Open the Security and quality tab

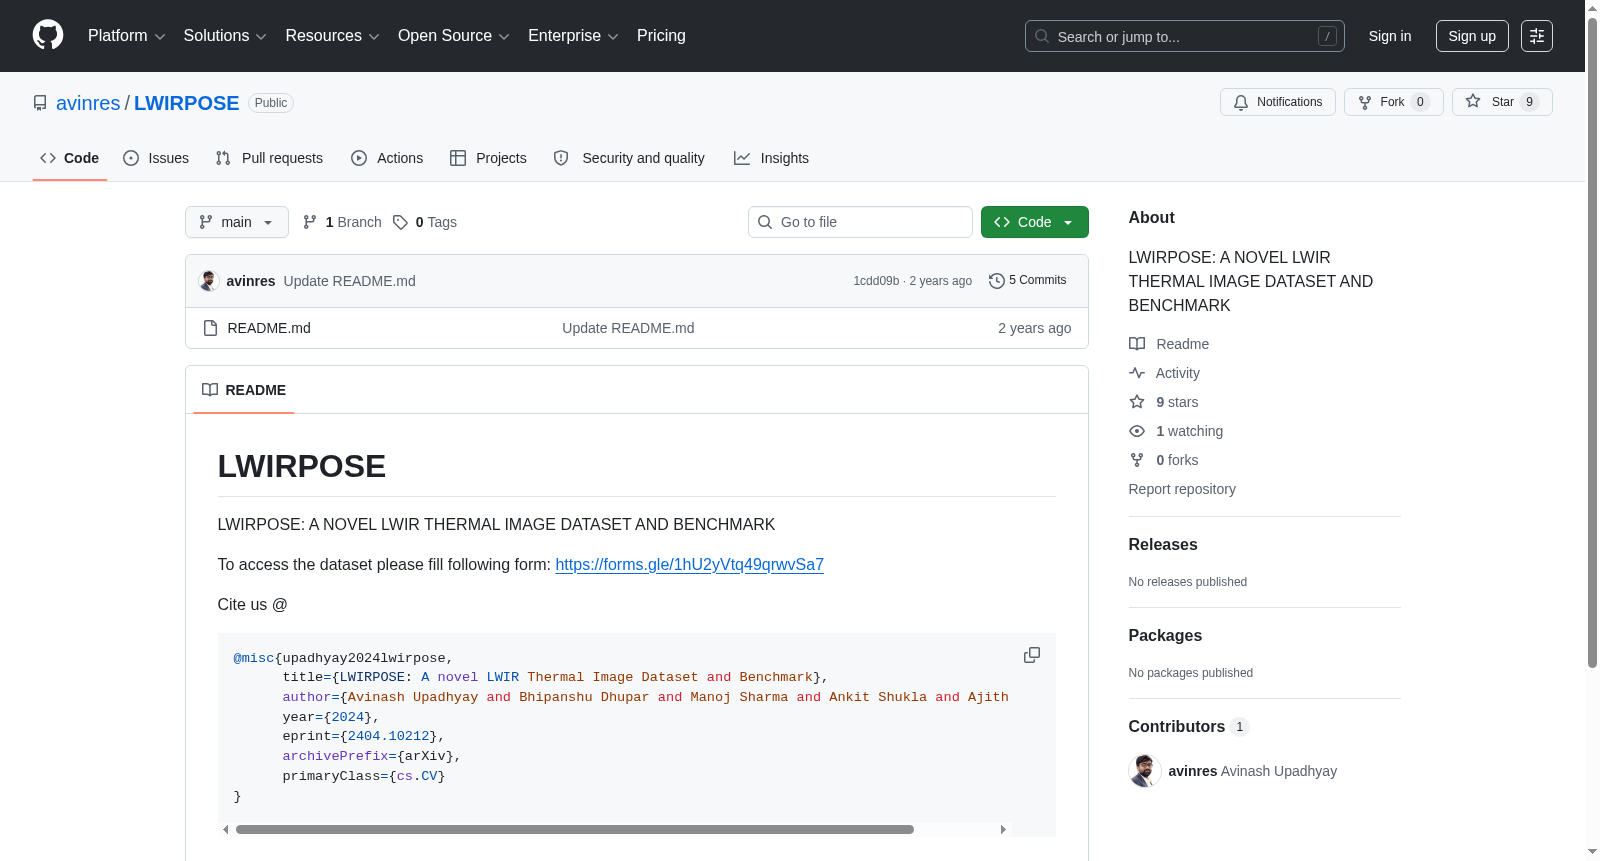tap(629, 158)
